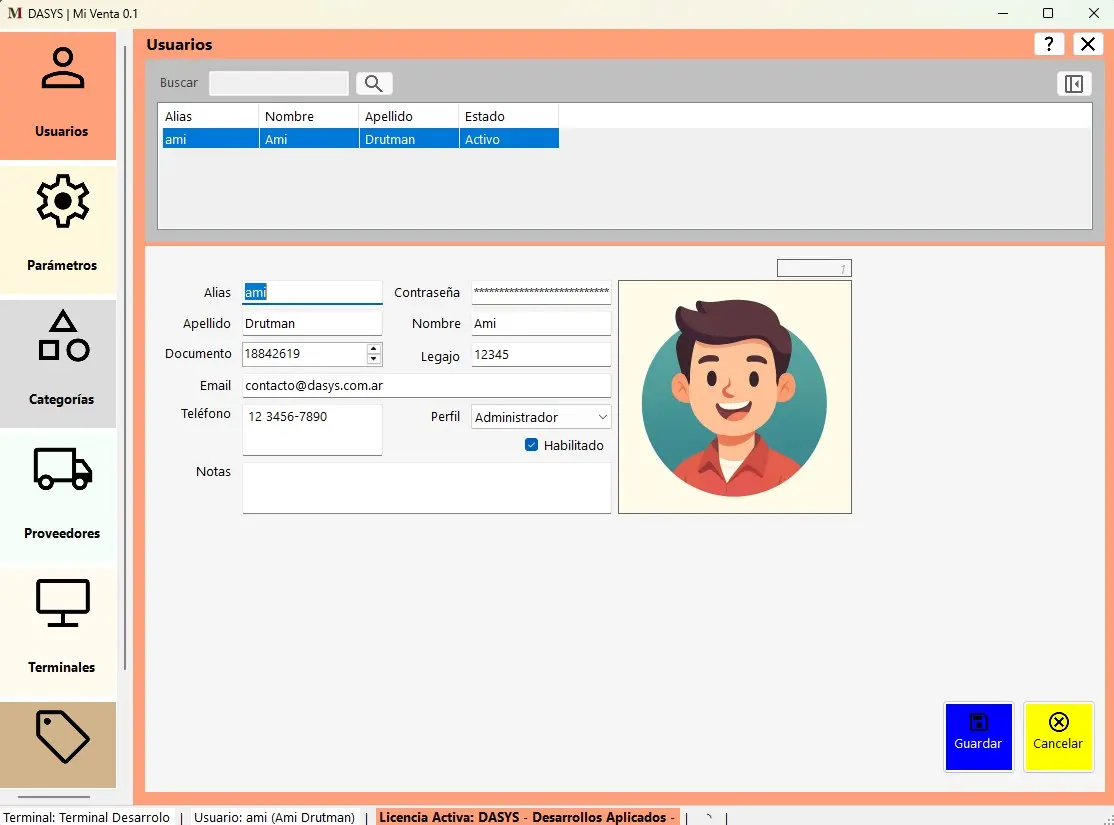Open Terminales monitor icon
1114x825 pixels.
62,602
